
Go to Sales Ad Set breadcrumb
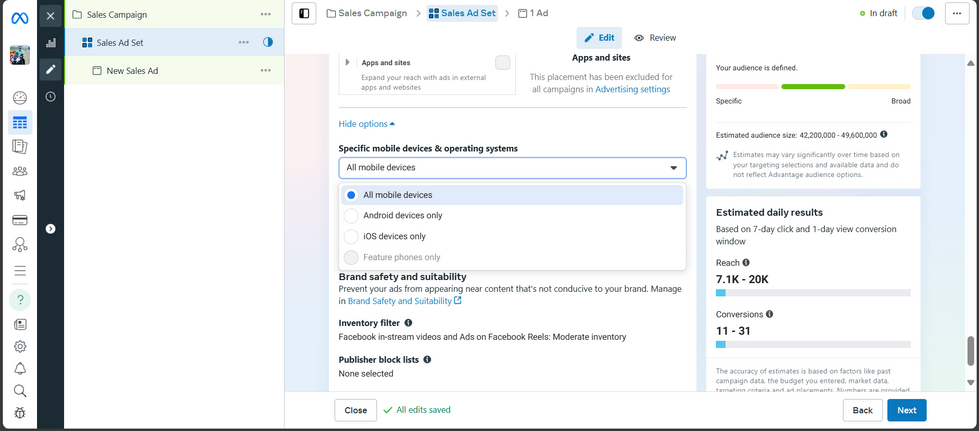[462, 13]
